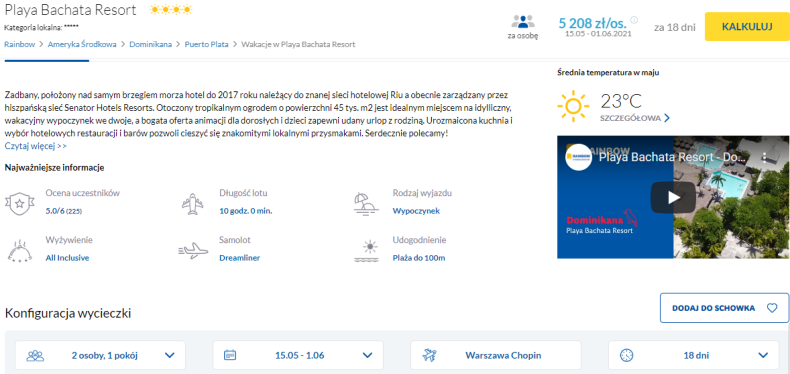Open the Dominikana breadcrumb link
This screenshot has width=790, height=374.
(x=150, y=44)
